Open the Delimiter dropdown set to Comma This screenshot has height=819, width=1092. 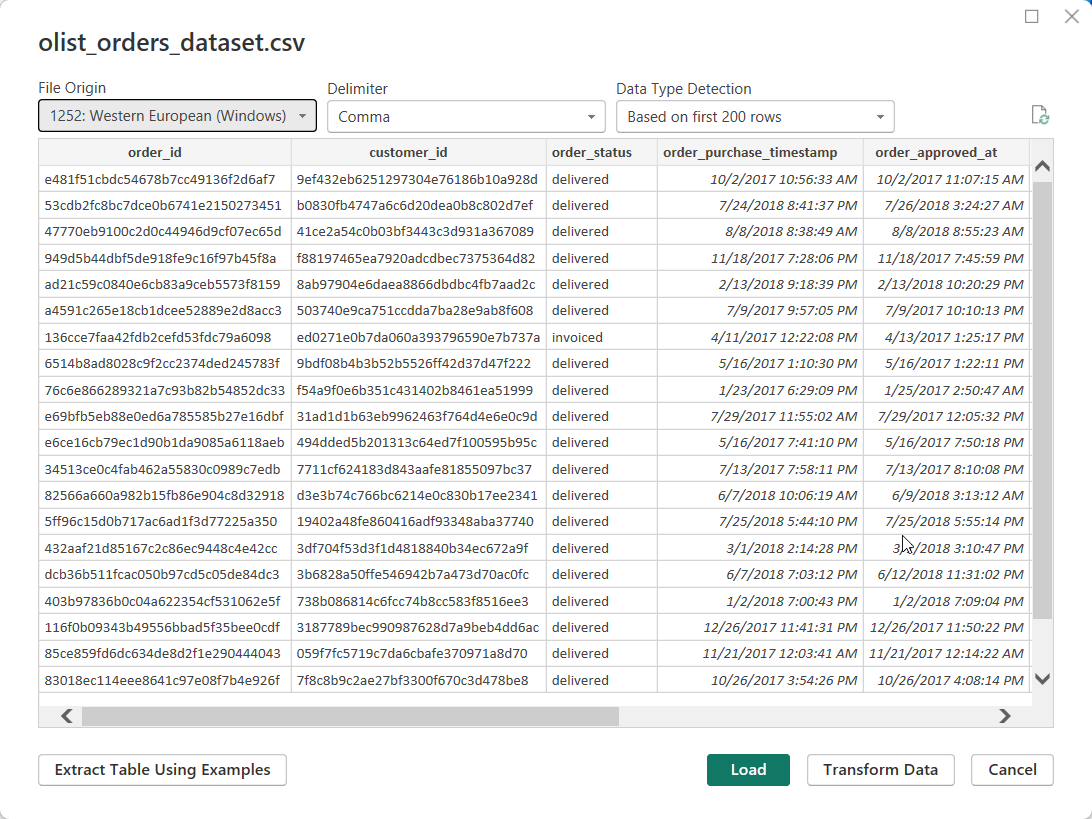[x=466, y=117]
